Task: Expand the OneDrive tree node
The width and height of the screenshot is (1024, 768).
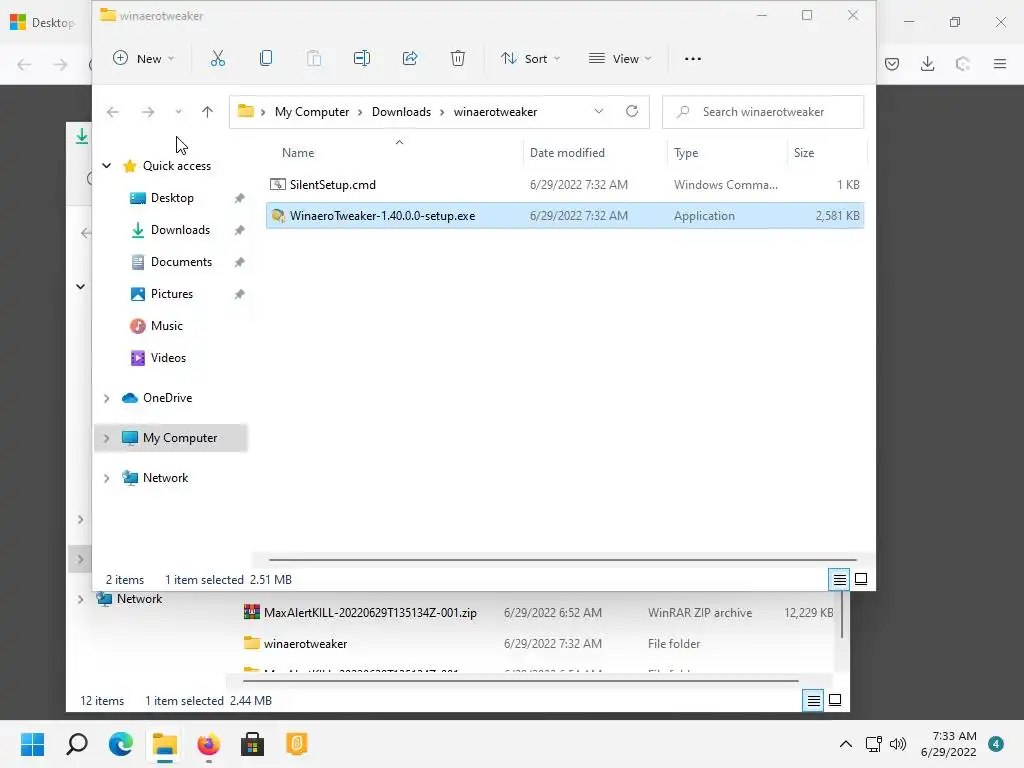Action: pyautogui.click(x=106, y=398)
